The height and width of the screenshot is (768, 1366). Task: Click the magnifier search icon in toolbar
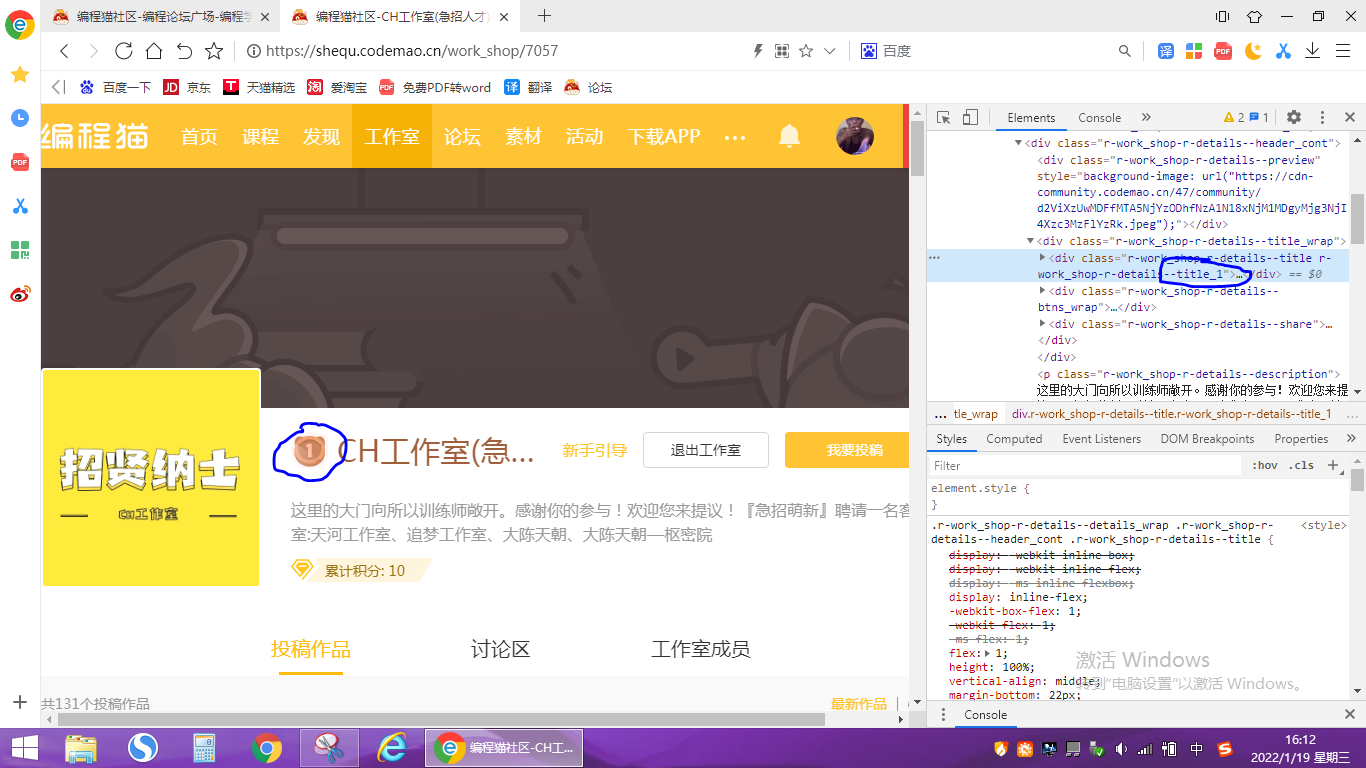pyautogui.click(x=1125, y=51)
